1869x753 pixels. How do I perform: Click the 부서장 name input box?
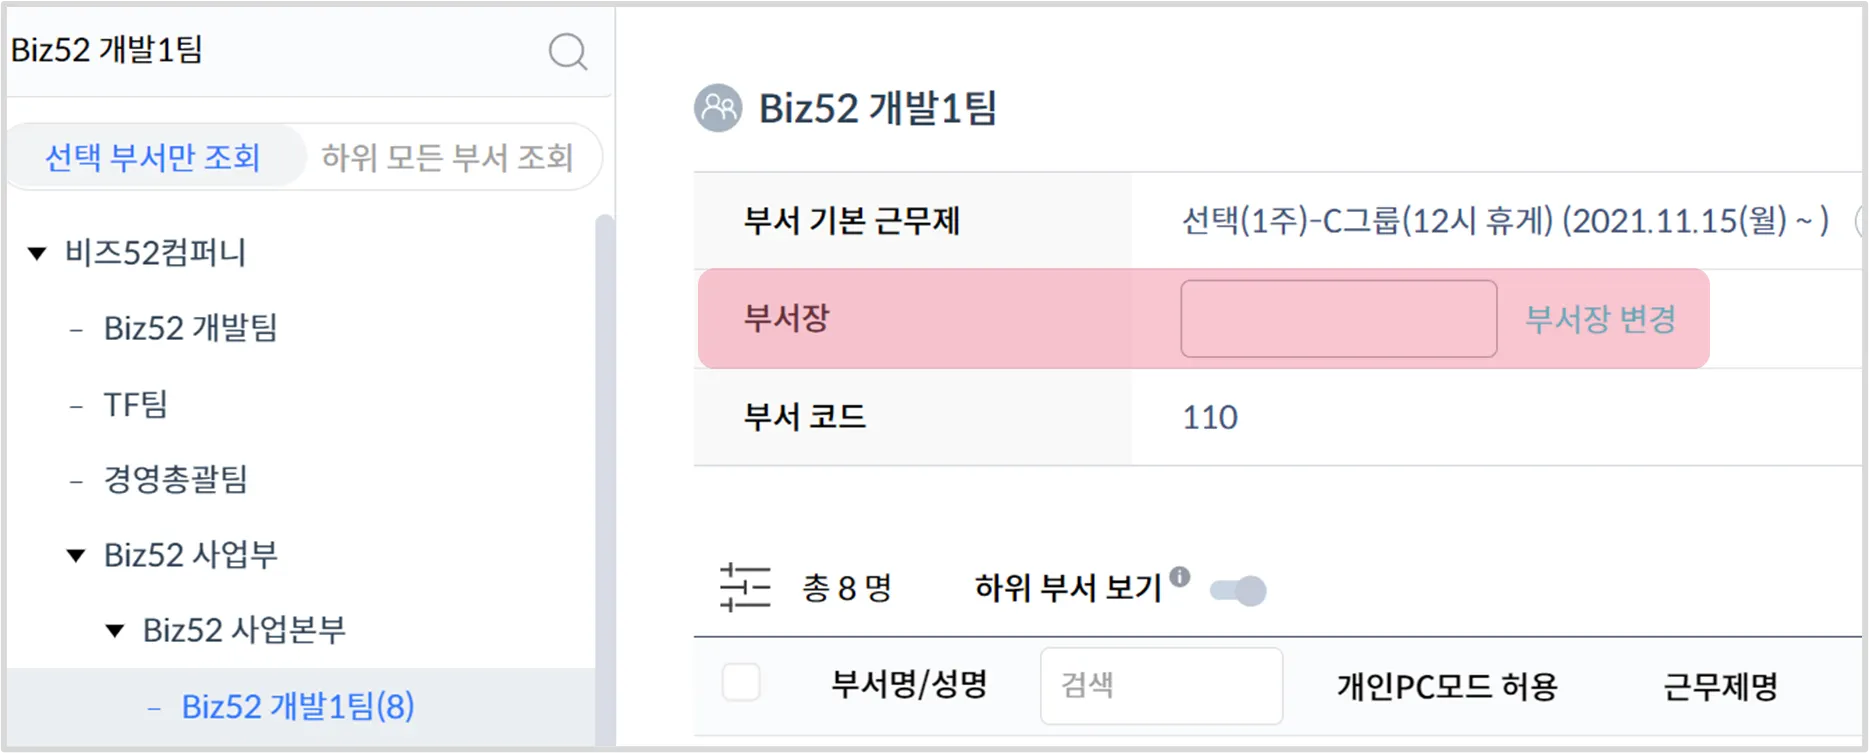(1338, 319)
